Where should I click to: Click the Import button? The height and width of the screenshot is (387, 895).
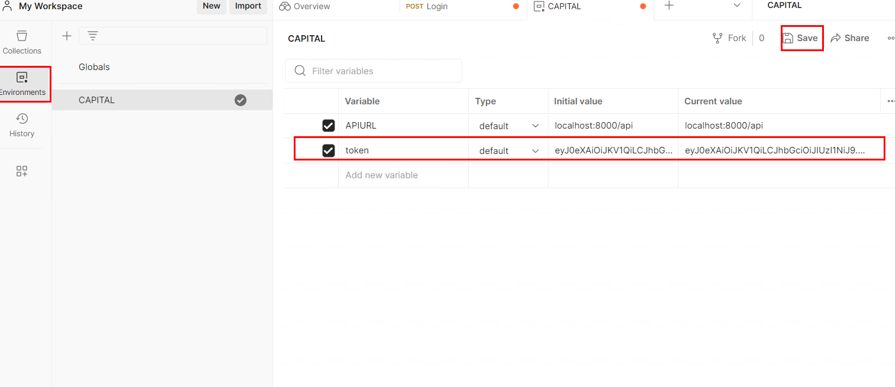coord(248,6)
